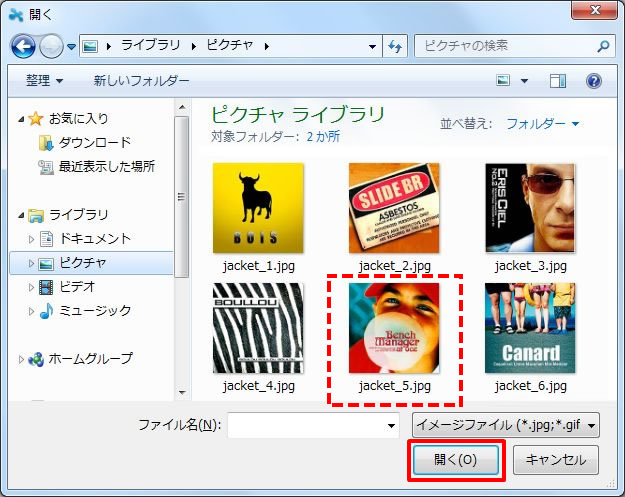
Task: Select 最近表示した場所 in sidebar
Action: pyautogui.click(x=106, y=166)
